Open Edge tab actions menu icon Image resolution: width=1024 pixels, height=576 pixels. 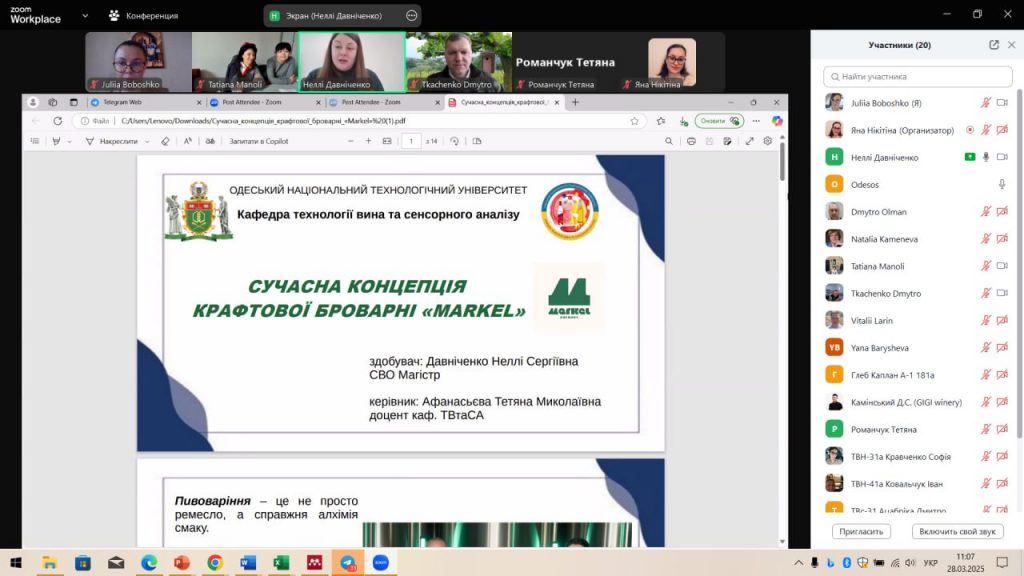pyautogui.click(x=73, y=102)
